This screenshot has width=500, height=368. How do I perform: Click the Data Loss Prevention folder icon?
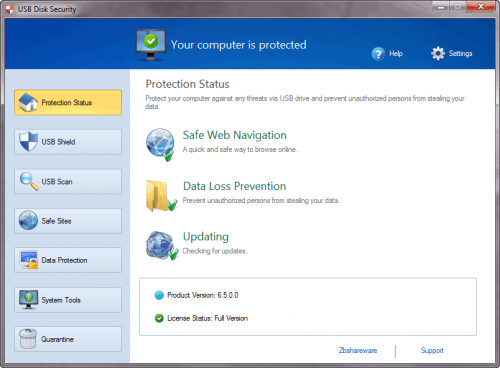(x=161, y=196)
